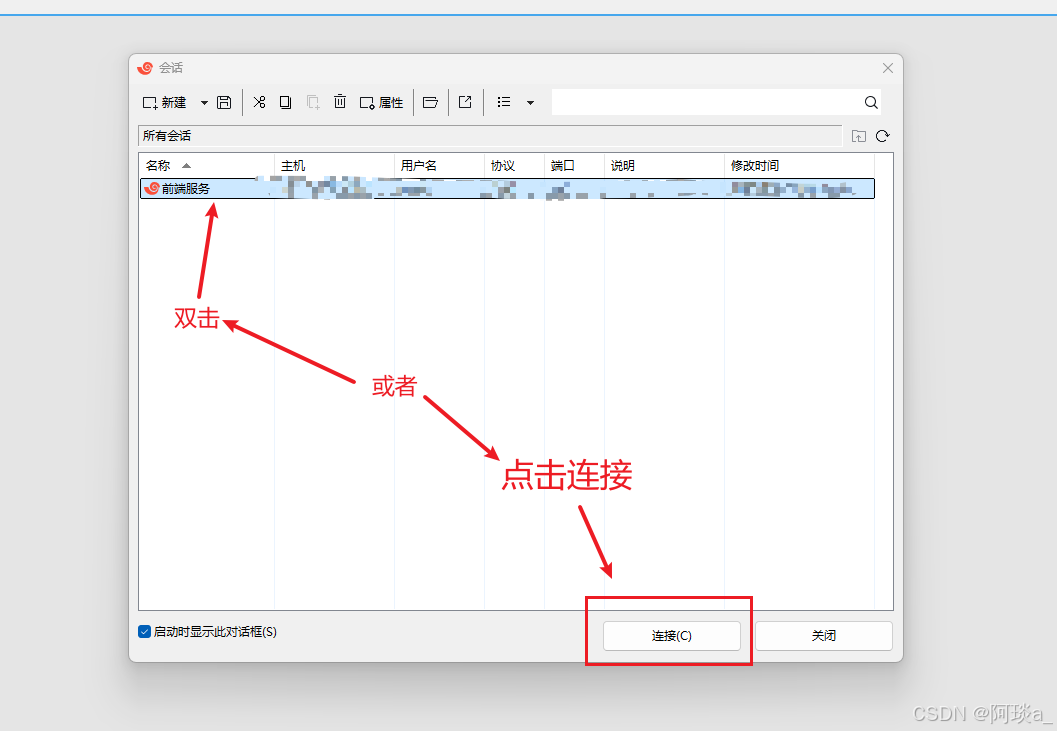
Task: Save sessions using the Save icon
Action: pyautogui.click(x=224, y=102)
